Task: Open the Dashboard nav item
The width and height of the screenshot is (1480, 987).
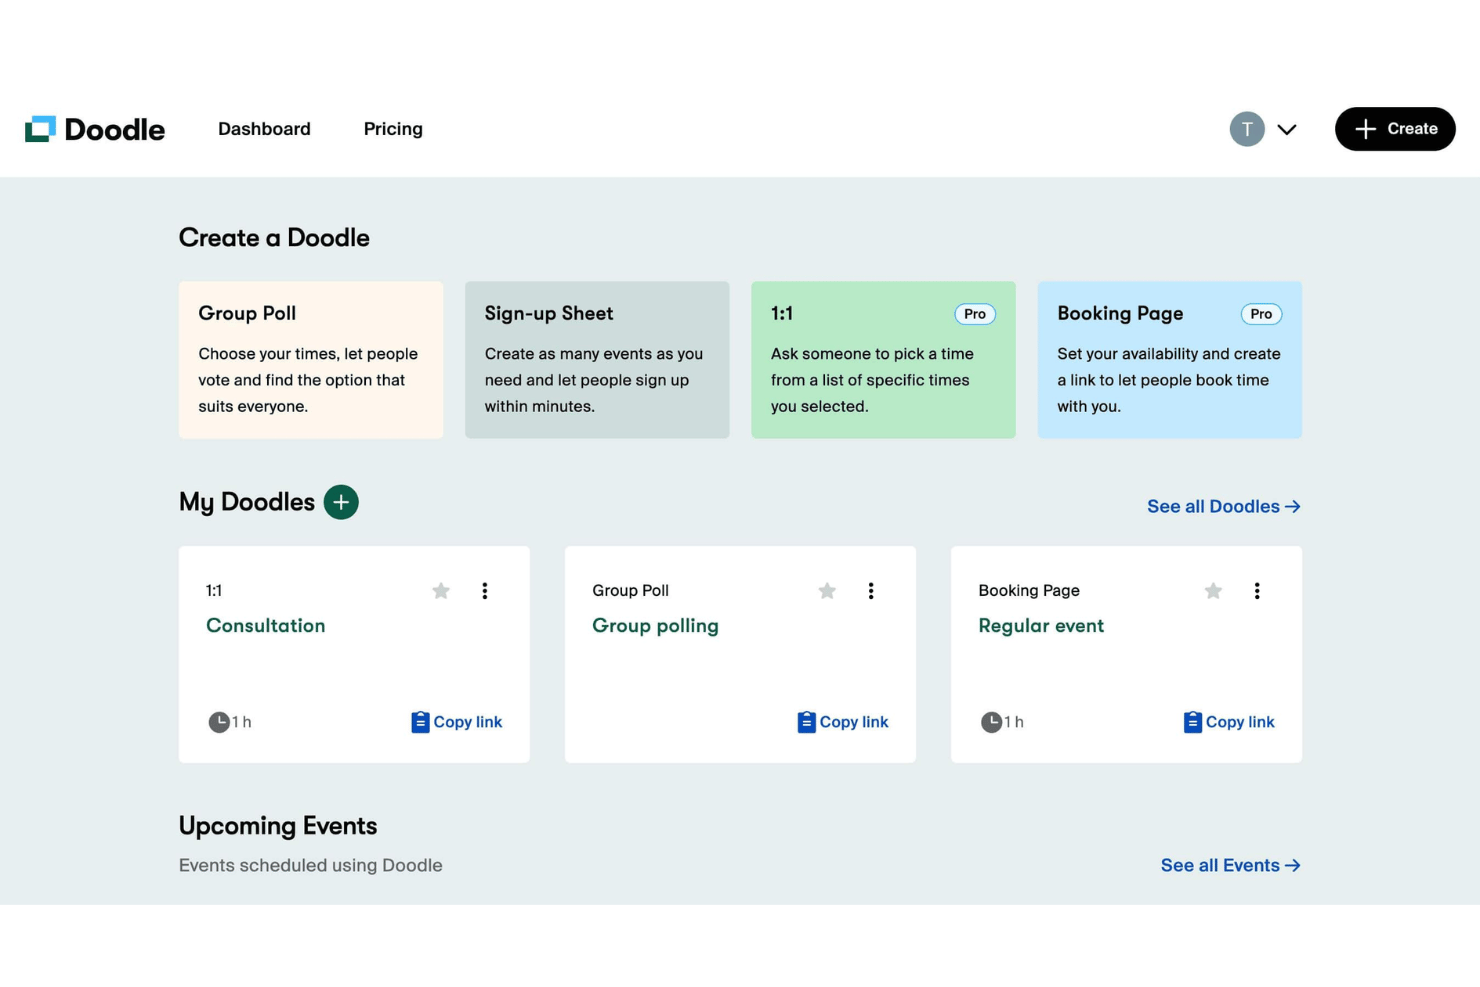Action: coord(264,129)
